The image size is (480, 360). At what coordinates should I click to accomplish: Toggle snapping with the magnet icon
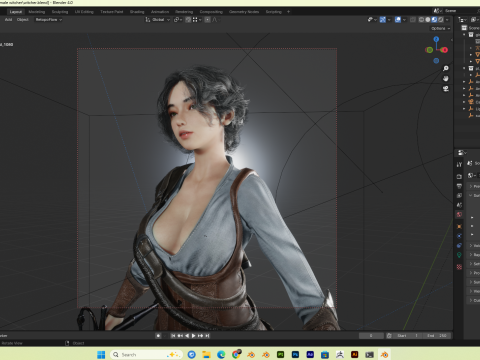[188, 20]
